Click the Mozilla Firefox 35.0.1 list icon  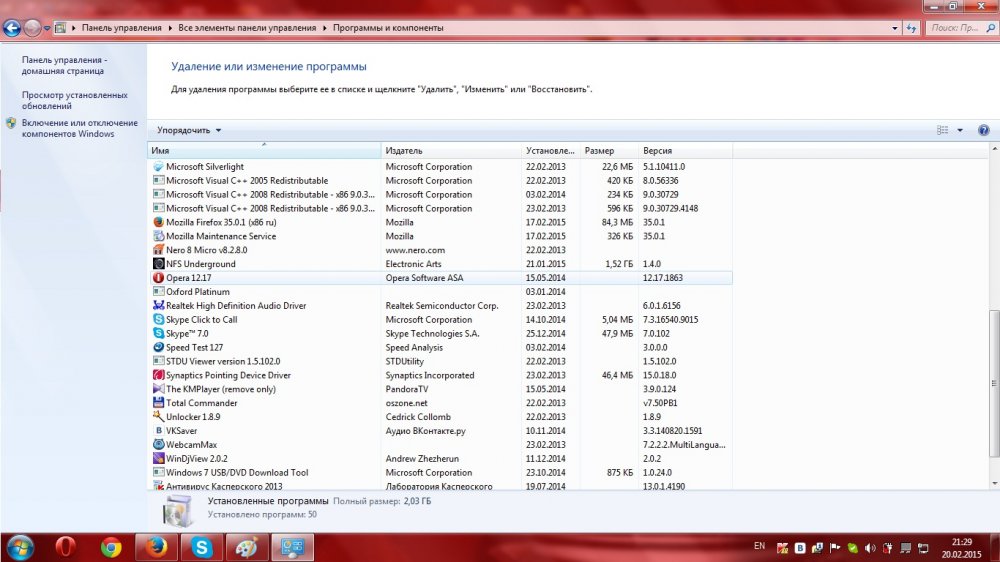158,222
